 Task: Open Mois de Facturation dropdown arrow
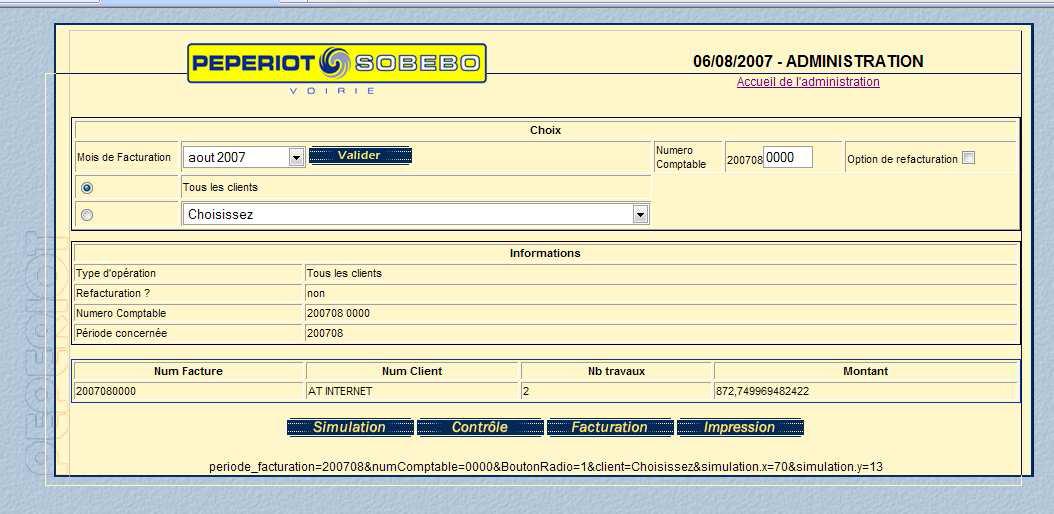coord(296,157)
